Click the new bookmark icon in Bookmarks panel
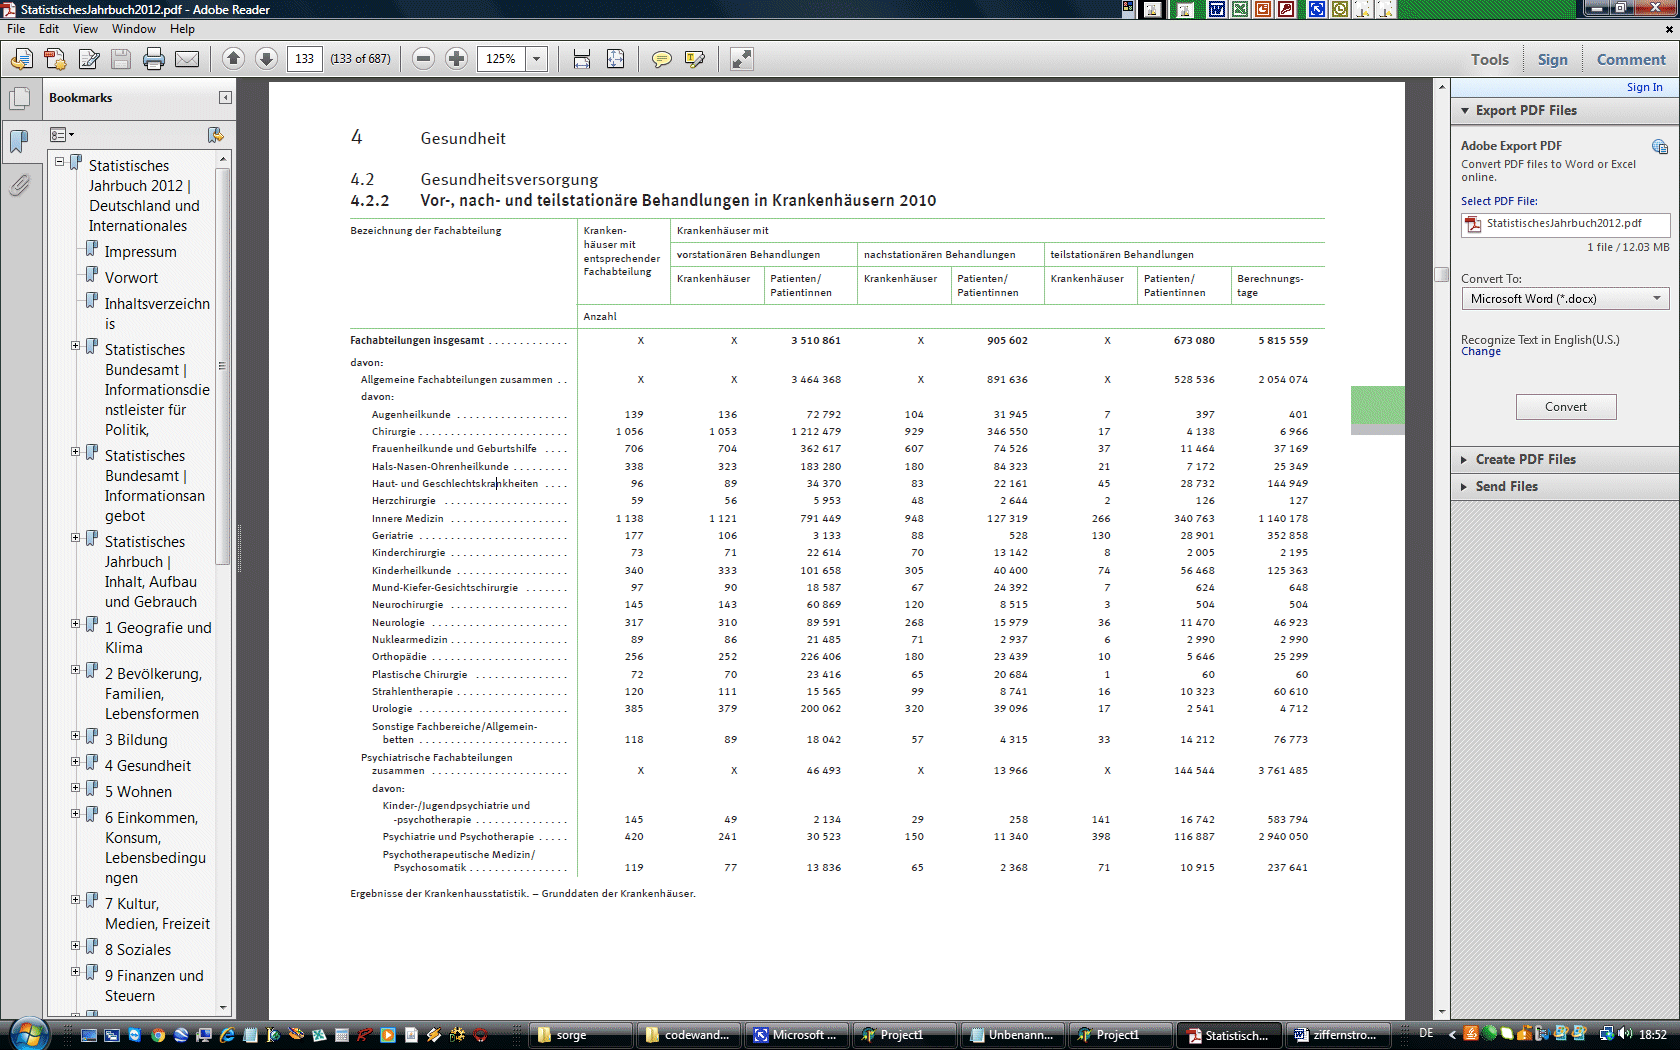1680x1050 pixels. tap(214, 135)
